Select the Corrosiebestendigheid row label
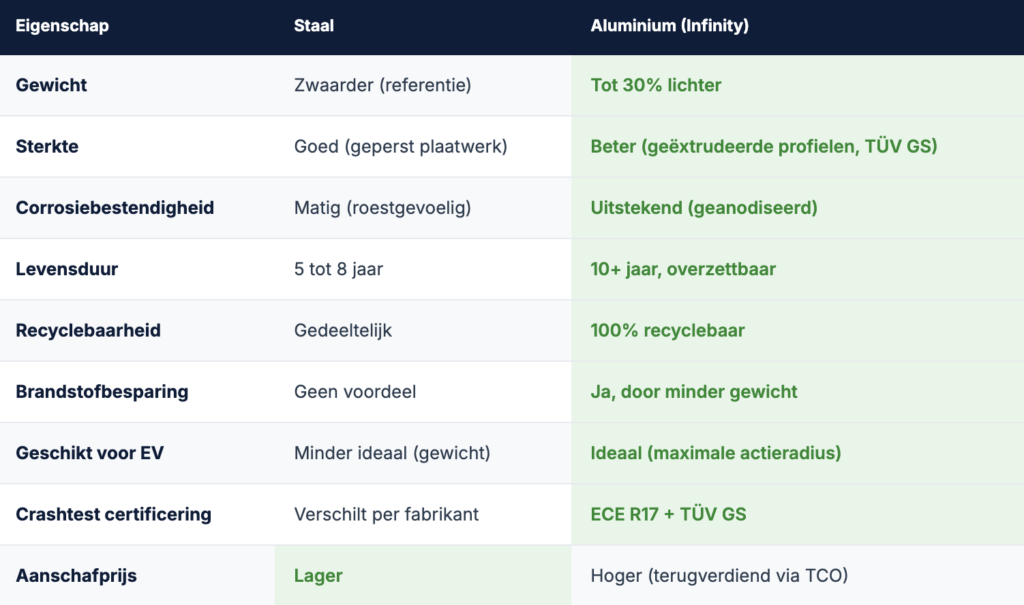 115,208
